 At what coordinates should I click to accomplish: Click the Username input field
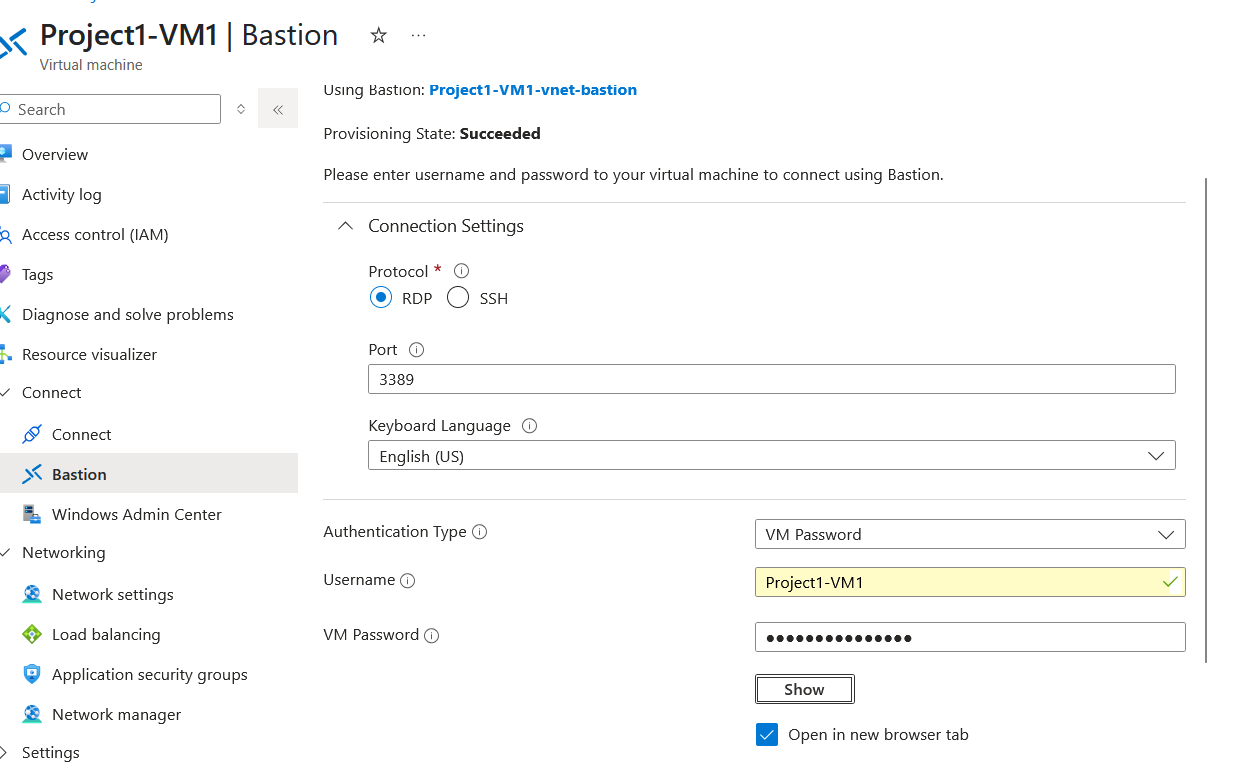click(970, 582)
